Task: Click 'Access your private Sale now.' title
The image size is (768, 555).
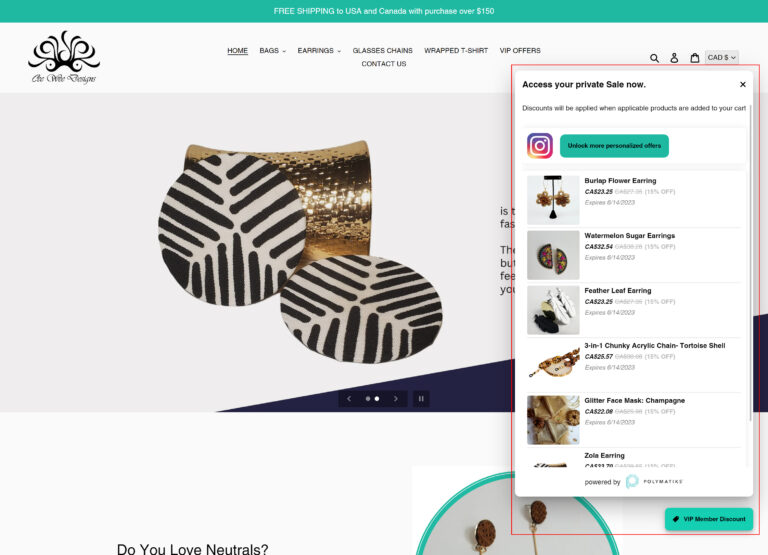Action: click(584, 84)
